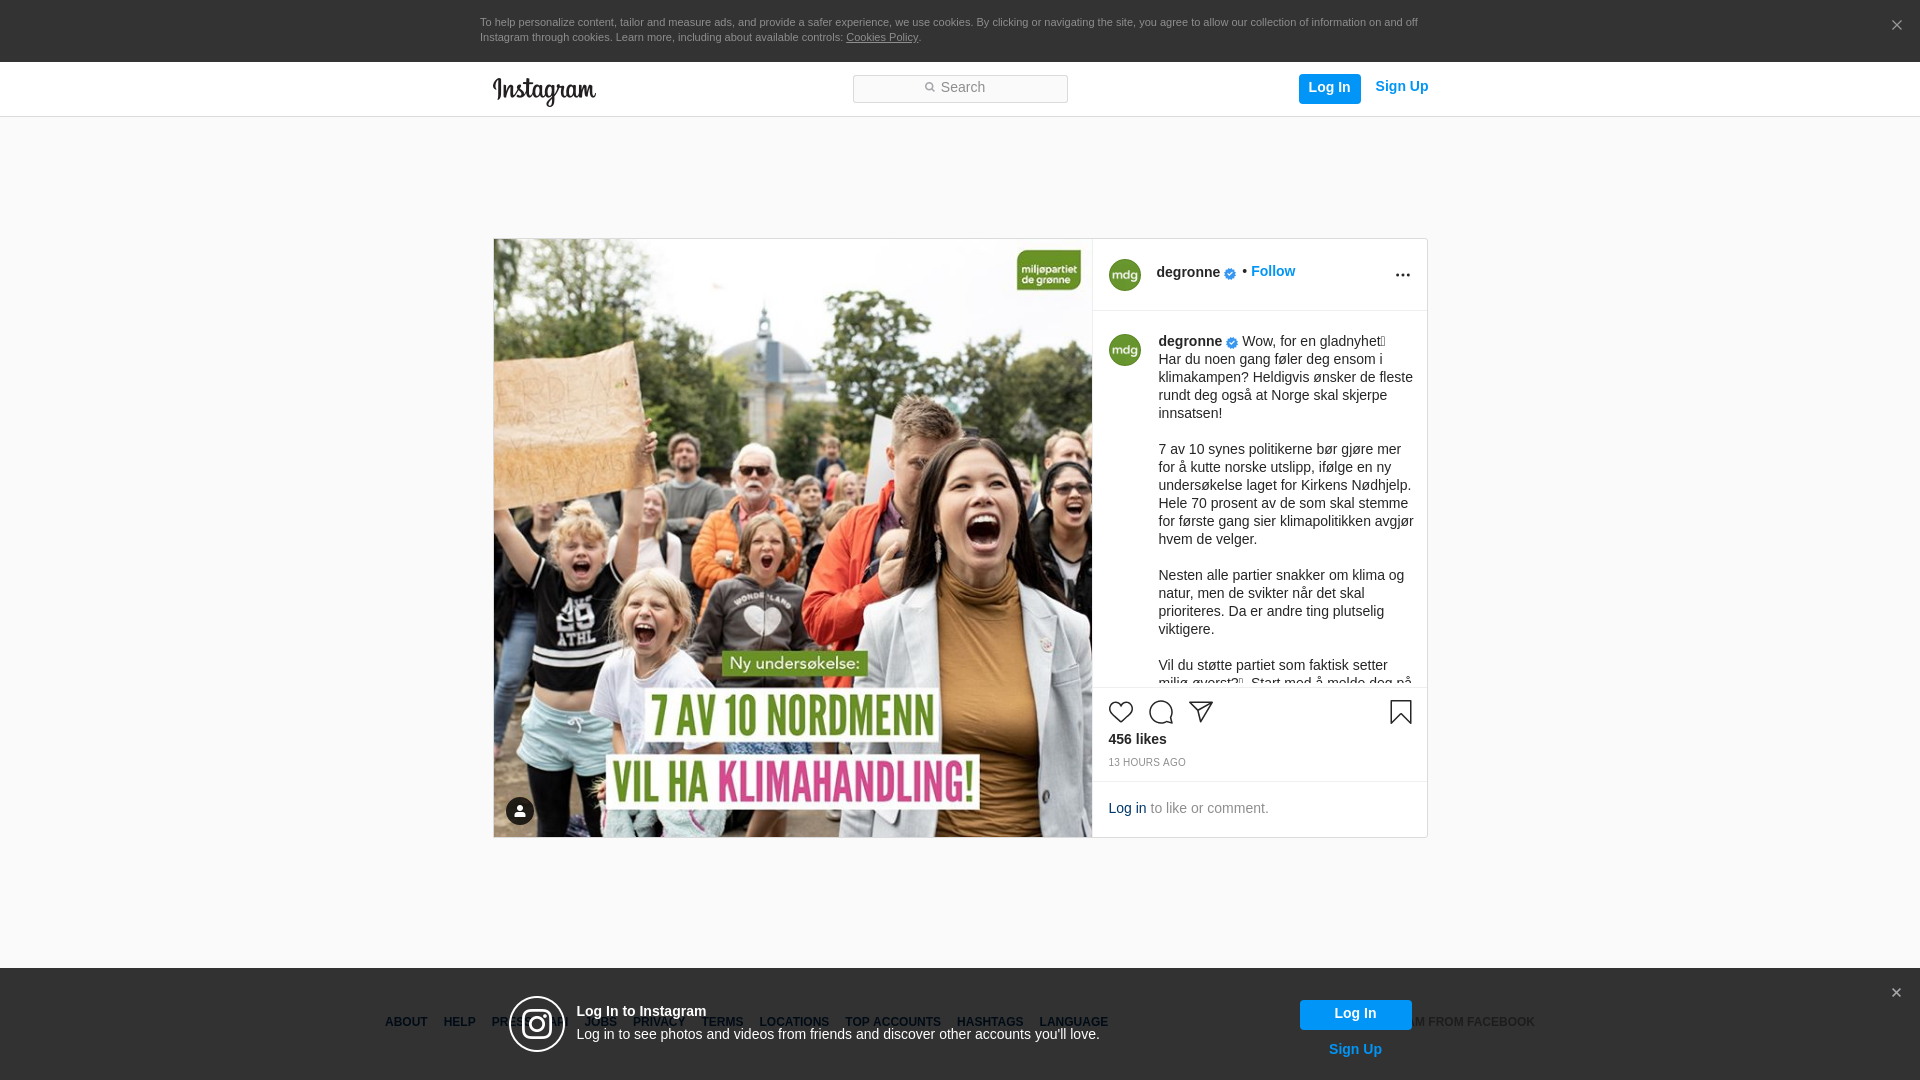Close the Log In to Instagram banner
The width and height of the screenshot is (1920, 1080).
point(1896,993)
